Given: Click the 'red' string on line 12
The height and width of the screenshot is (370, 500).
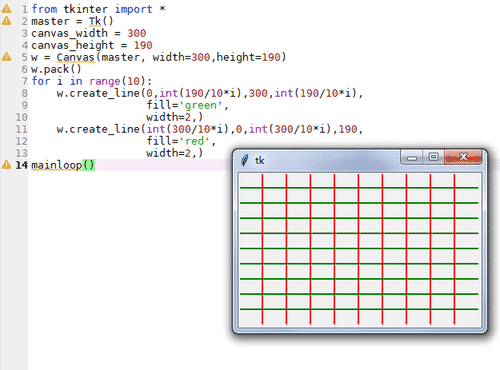Looking at the screenshot, I should 195,141.
